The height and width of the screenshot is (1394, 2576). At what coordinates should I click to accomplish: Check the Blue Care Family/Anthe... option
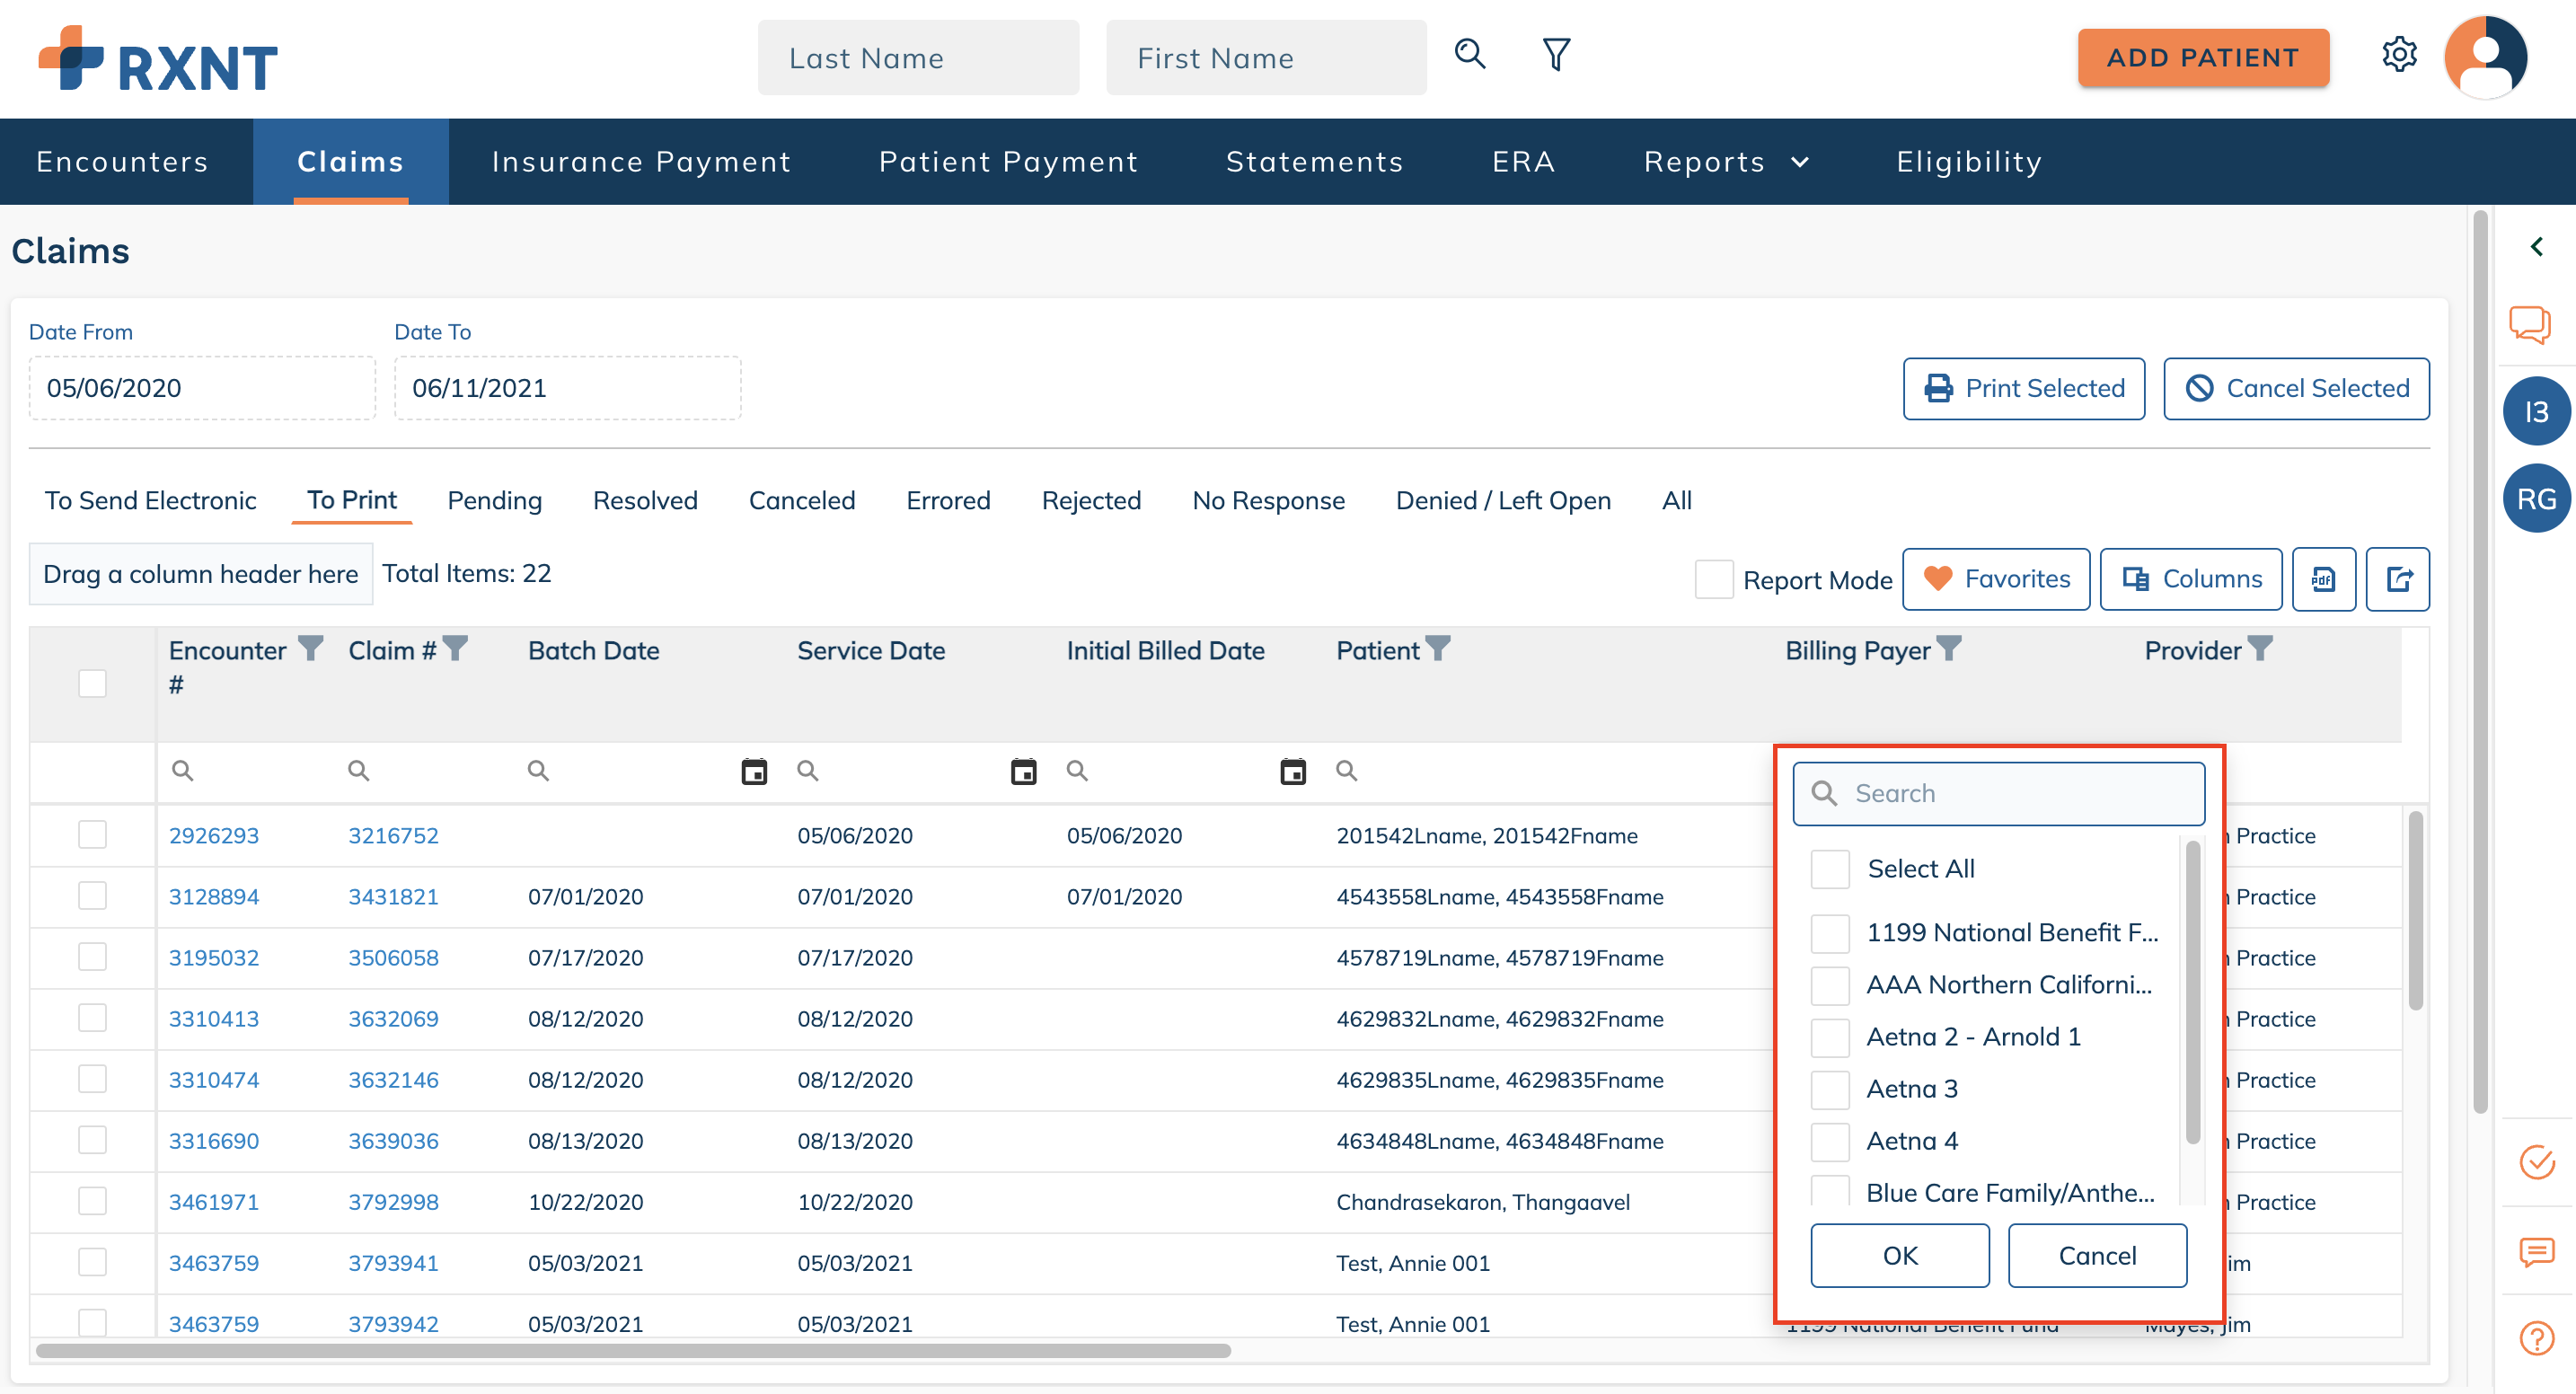pos(1830,1191)
